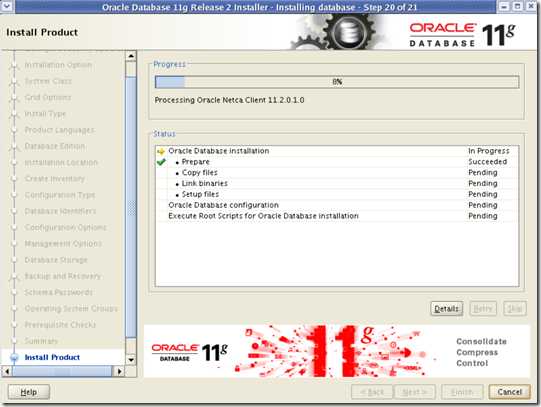Maximize the Oracle installer window

[518, 6]
